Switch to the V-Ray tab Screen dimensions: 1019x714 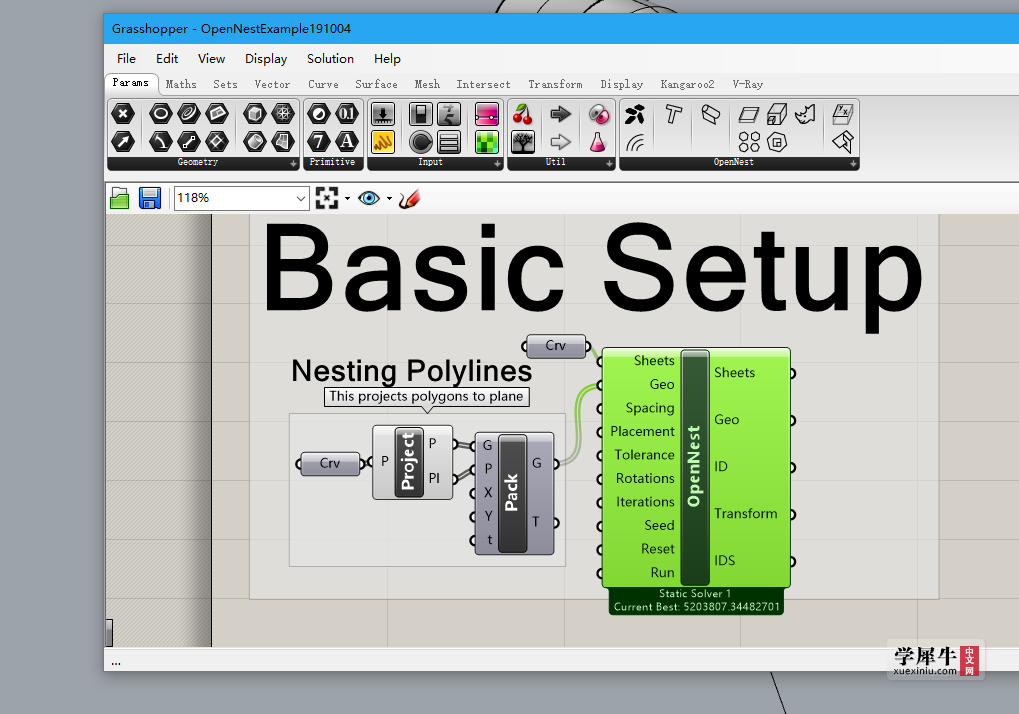(x=747, y=84)
